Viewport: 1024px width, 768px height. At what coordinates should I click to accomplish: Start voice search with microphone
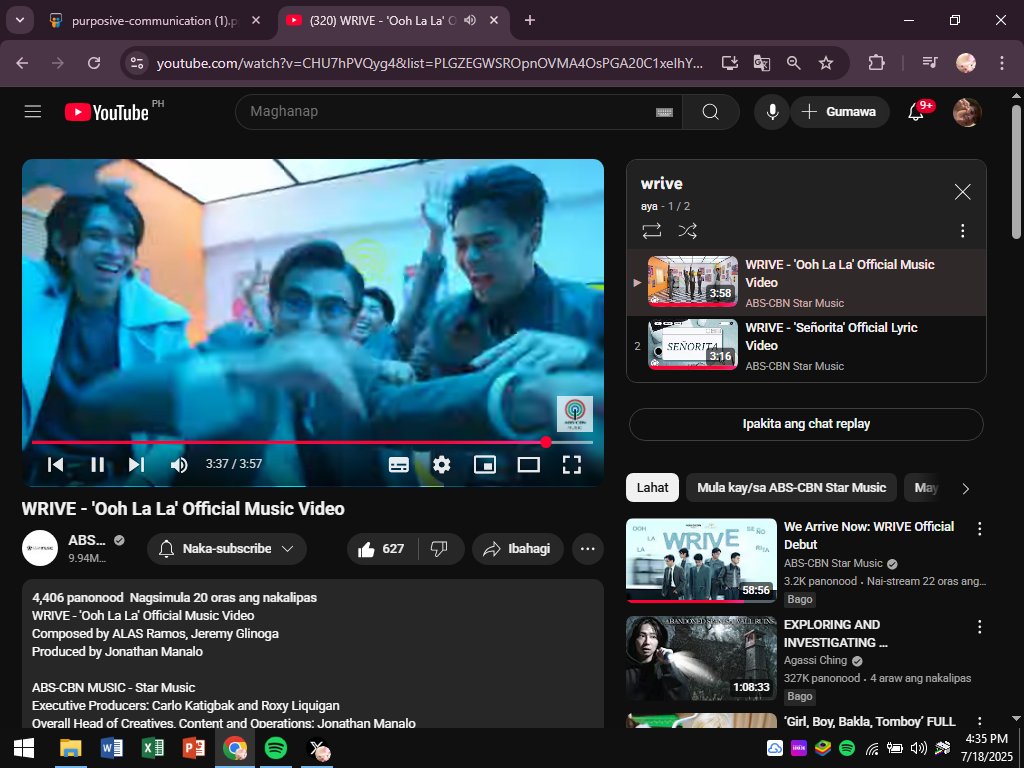tap(772, 112)
